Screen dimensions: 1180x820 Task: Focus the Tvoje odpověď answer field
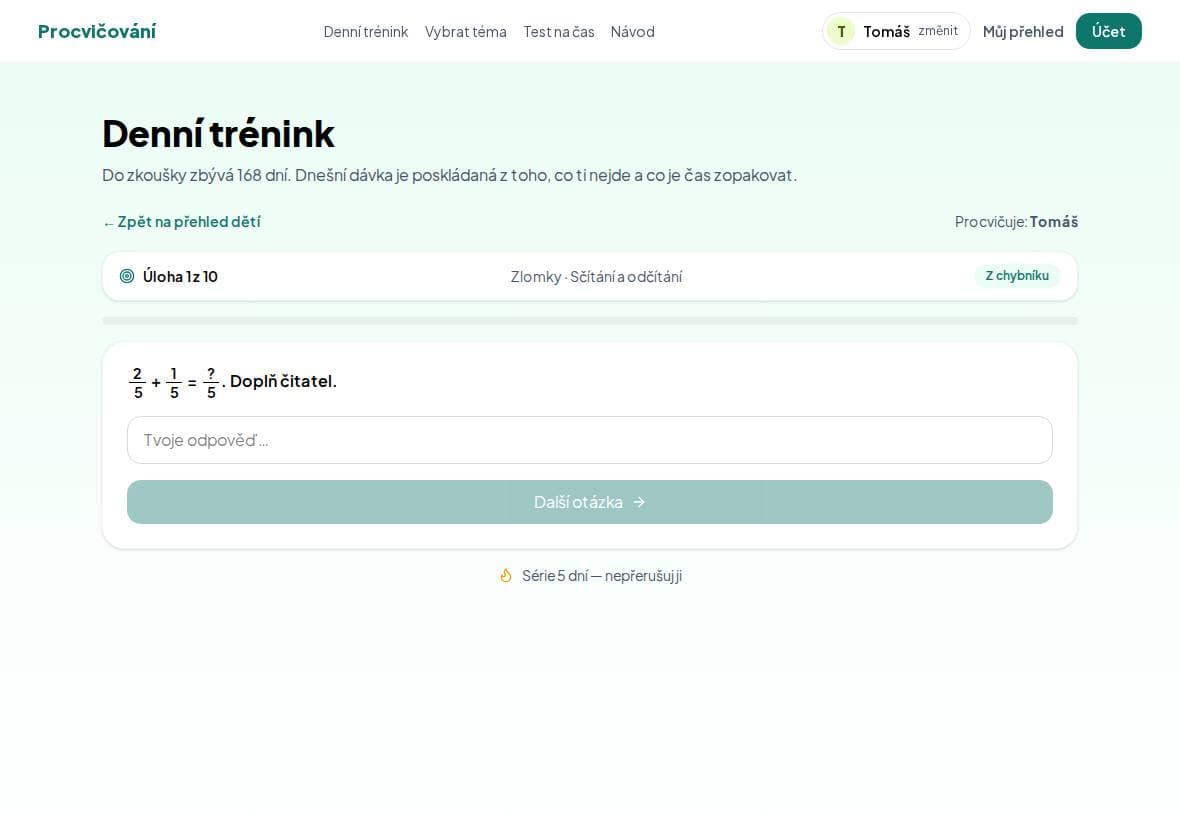coord(590,440)
